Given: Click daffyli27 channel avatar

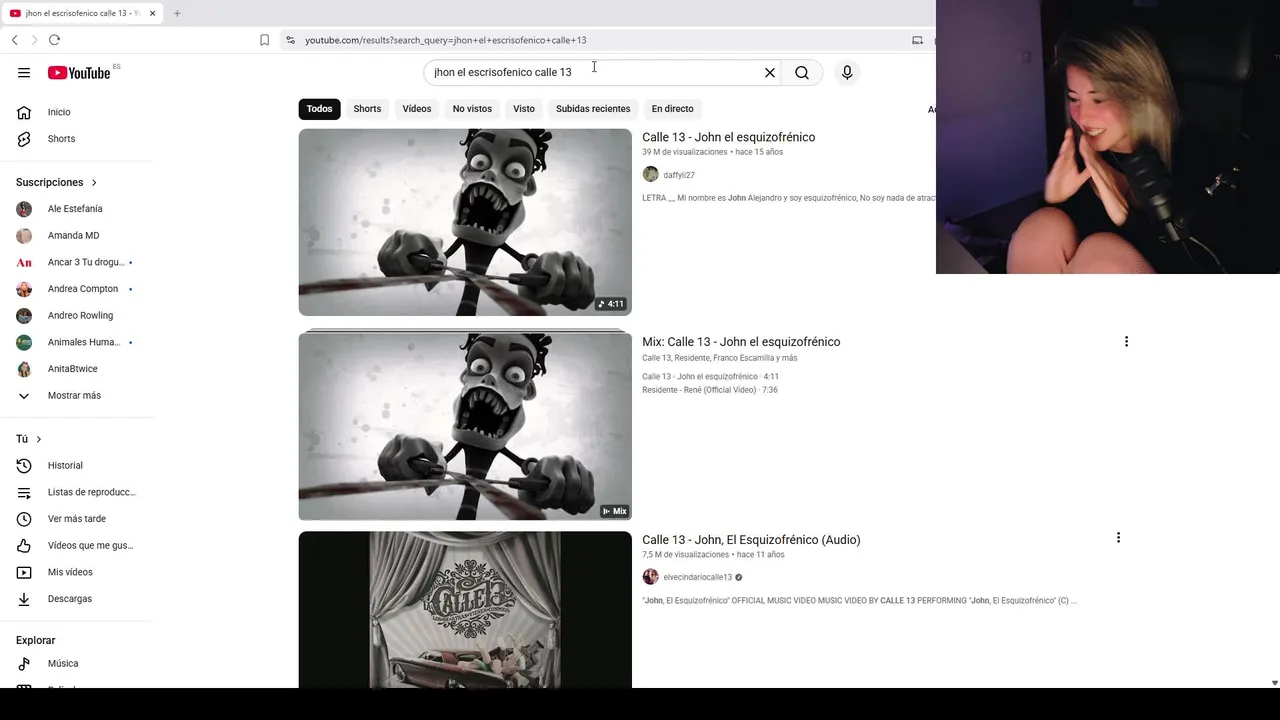Looking at the screenshot, I should click(x=650, y=174).
